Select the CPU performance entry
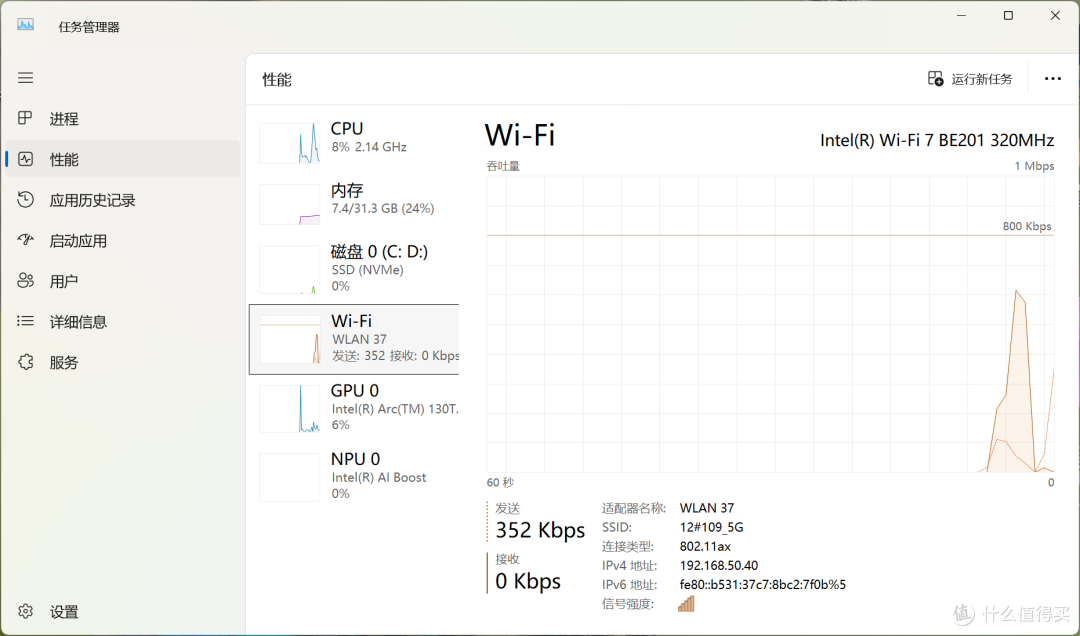This screenshot has height=636, width=1080. [354, 141]
